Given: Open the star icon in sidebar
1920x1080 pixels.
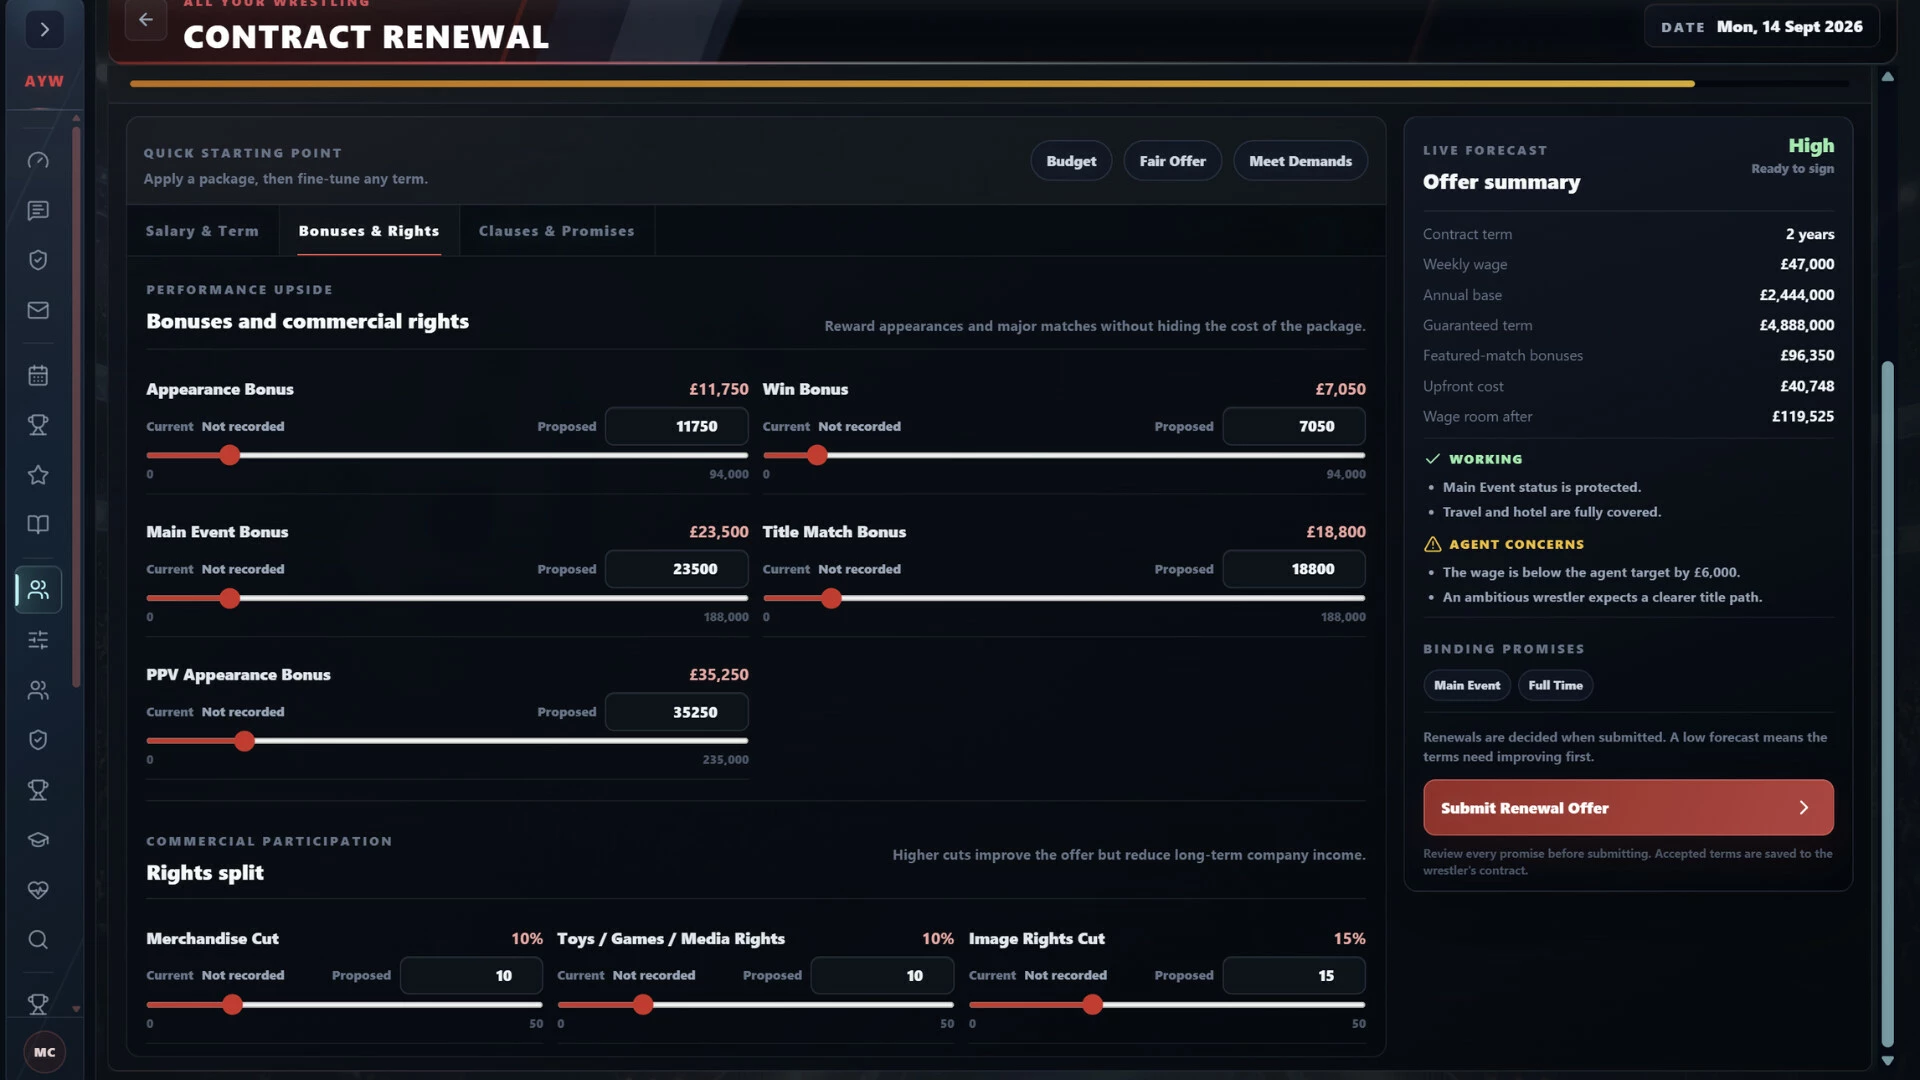Looking at the screenshot, I should (38, 475).
